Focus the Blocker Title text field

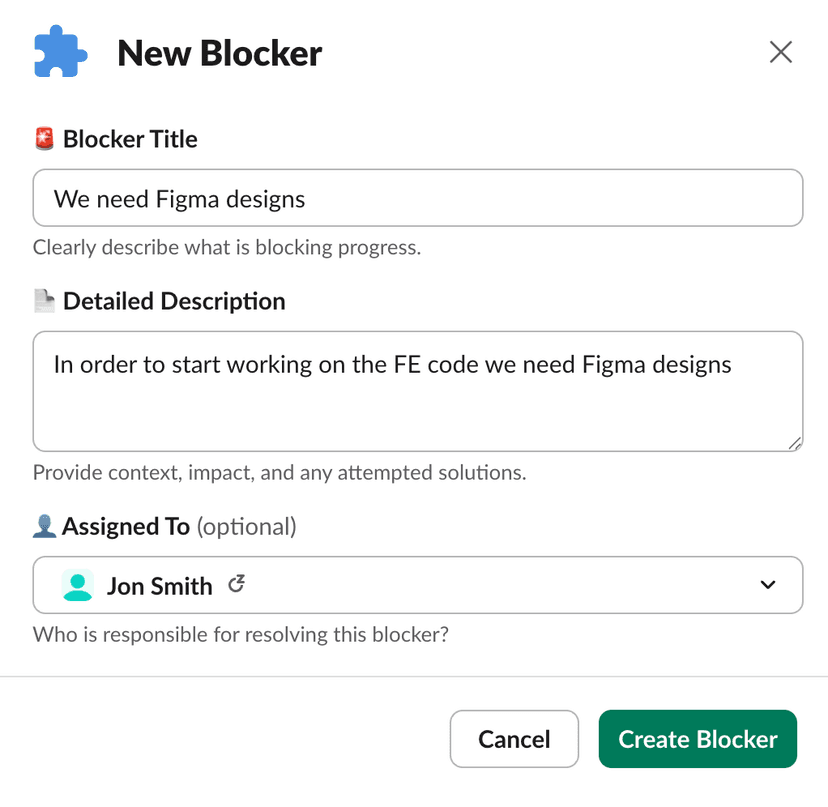(418, 198)
